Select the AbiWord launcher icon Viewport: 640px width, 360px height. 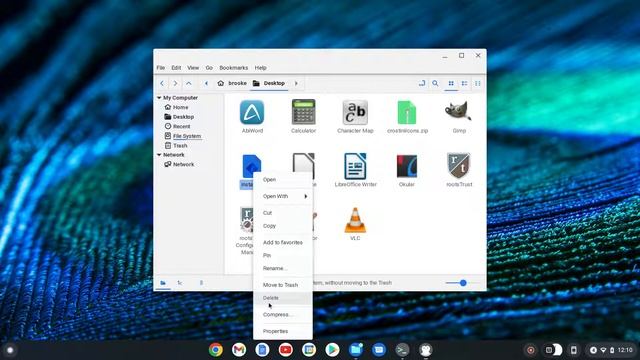click(252, 112)
